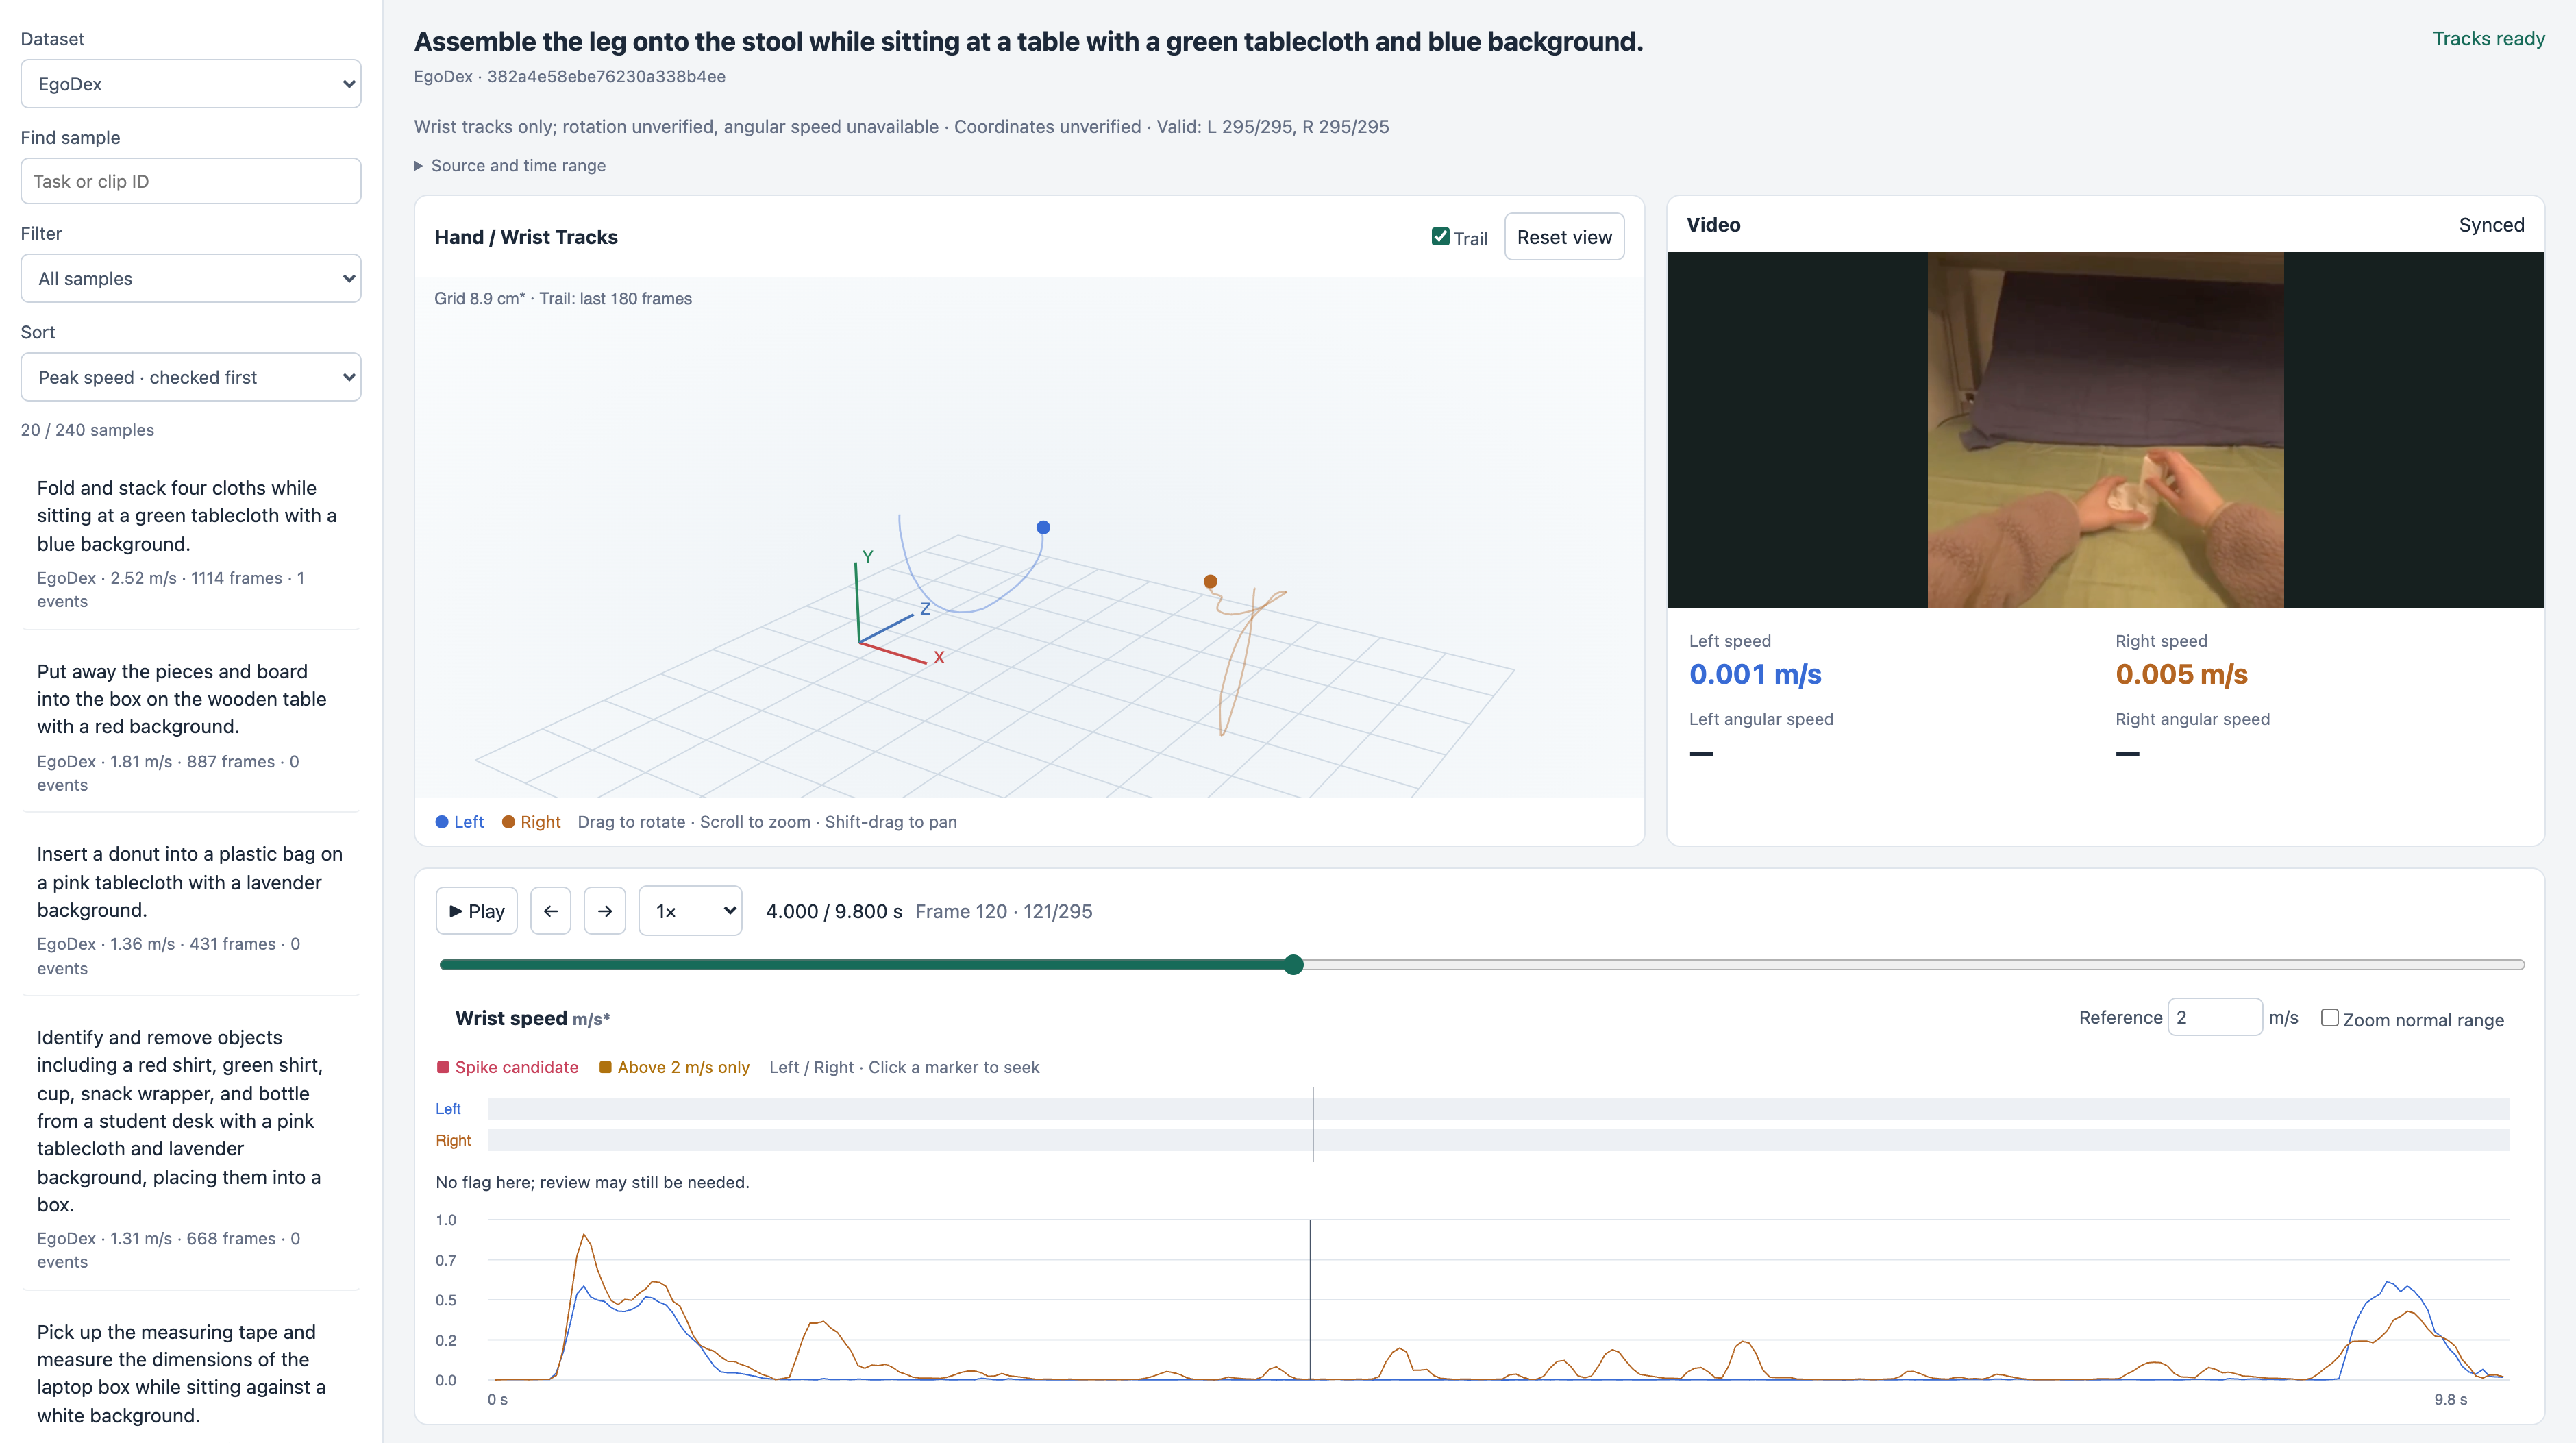Step forward one frame with right arrow
The width and height of the screenshot is (2576, 1443).
604,911
